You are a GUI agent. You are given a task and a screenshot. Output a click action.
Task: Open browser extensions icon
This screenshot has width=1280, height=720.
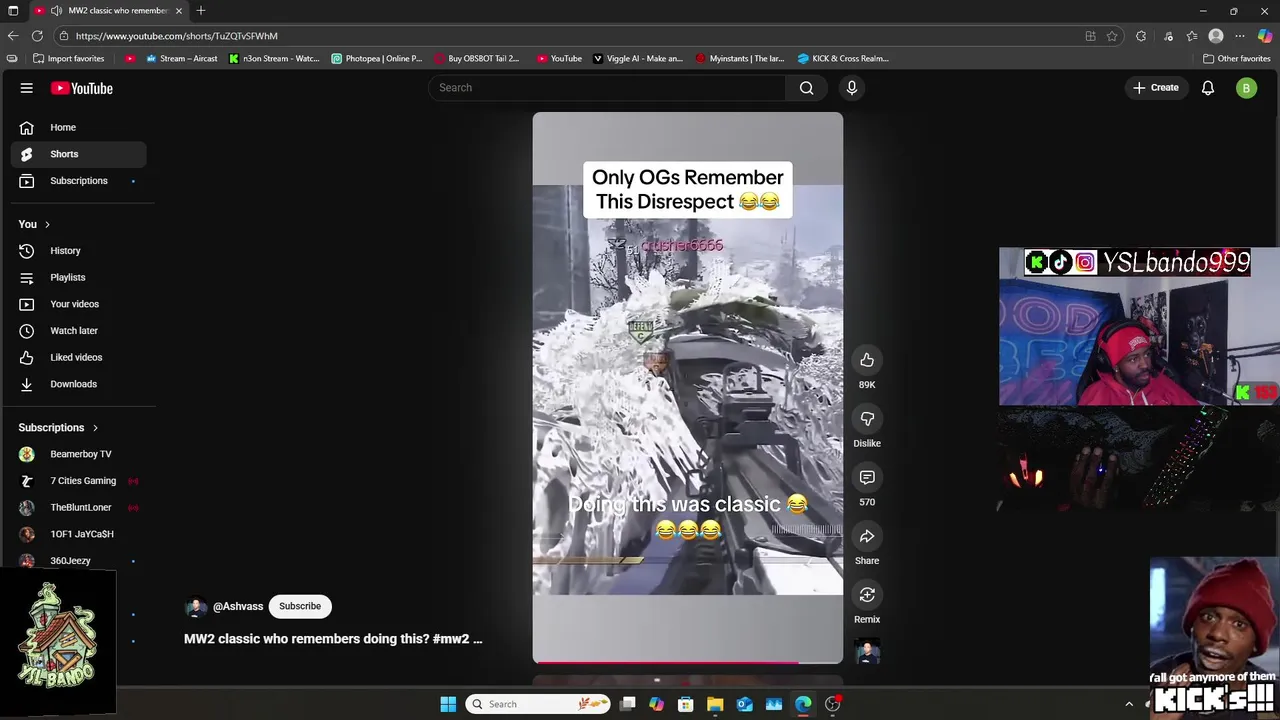1141,36
